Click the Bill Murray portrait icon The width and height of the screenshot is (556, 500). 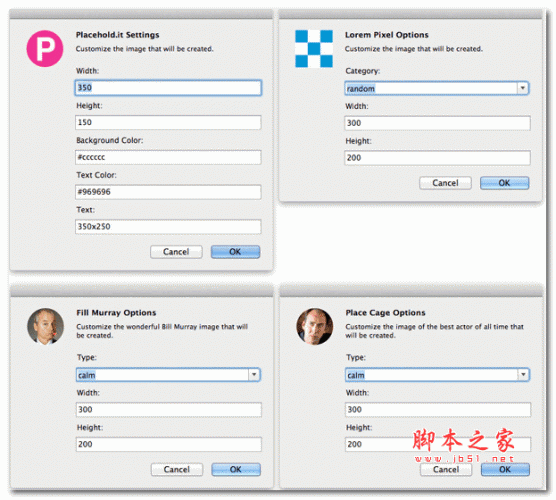(45, 326)
